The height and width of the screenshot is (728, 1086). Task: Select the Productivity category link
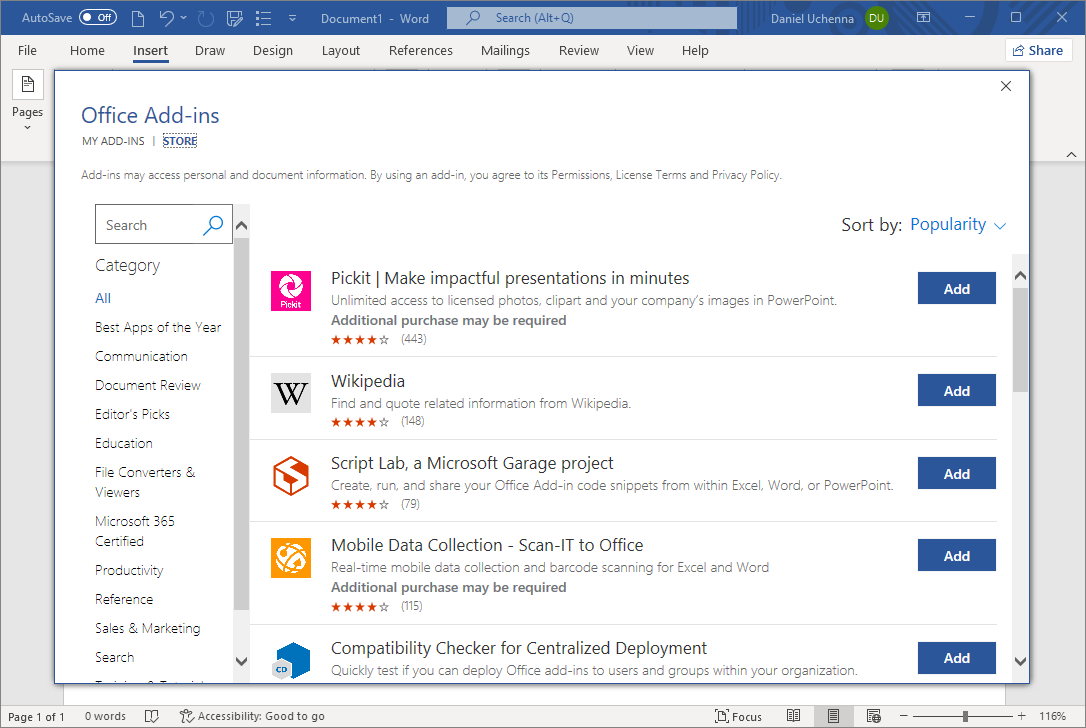tap(129, 570)
